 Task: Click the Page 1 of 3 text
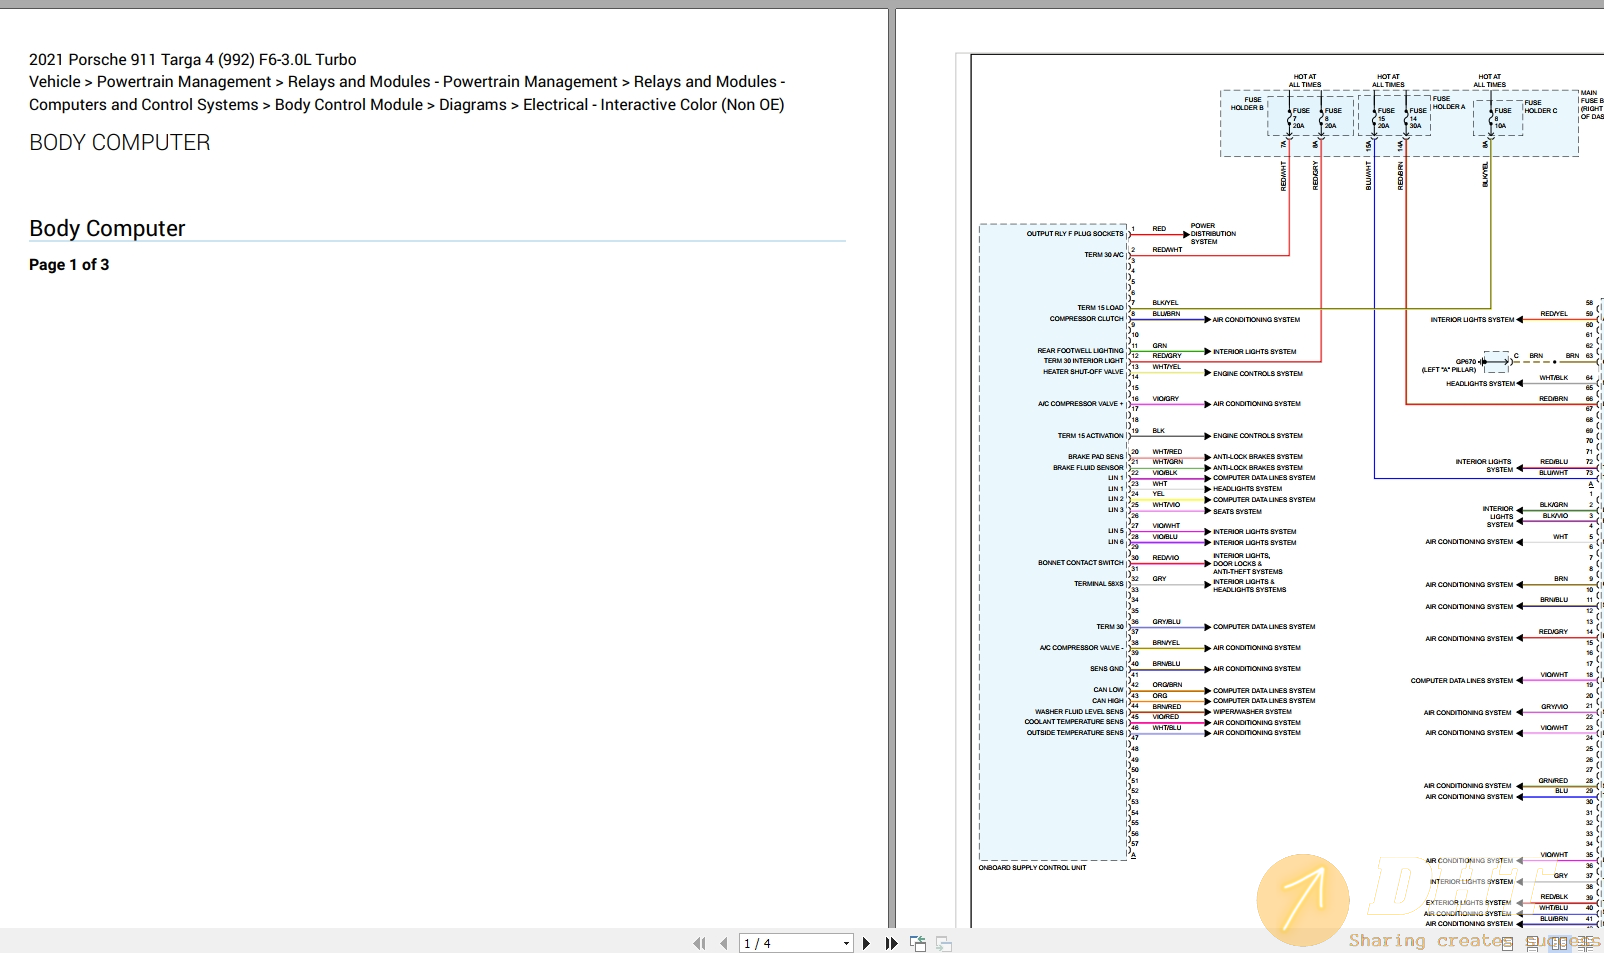[69, 265]
